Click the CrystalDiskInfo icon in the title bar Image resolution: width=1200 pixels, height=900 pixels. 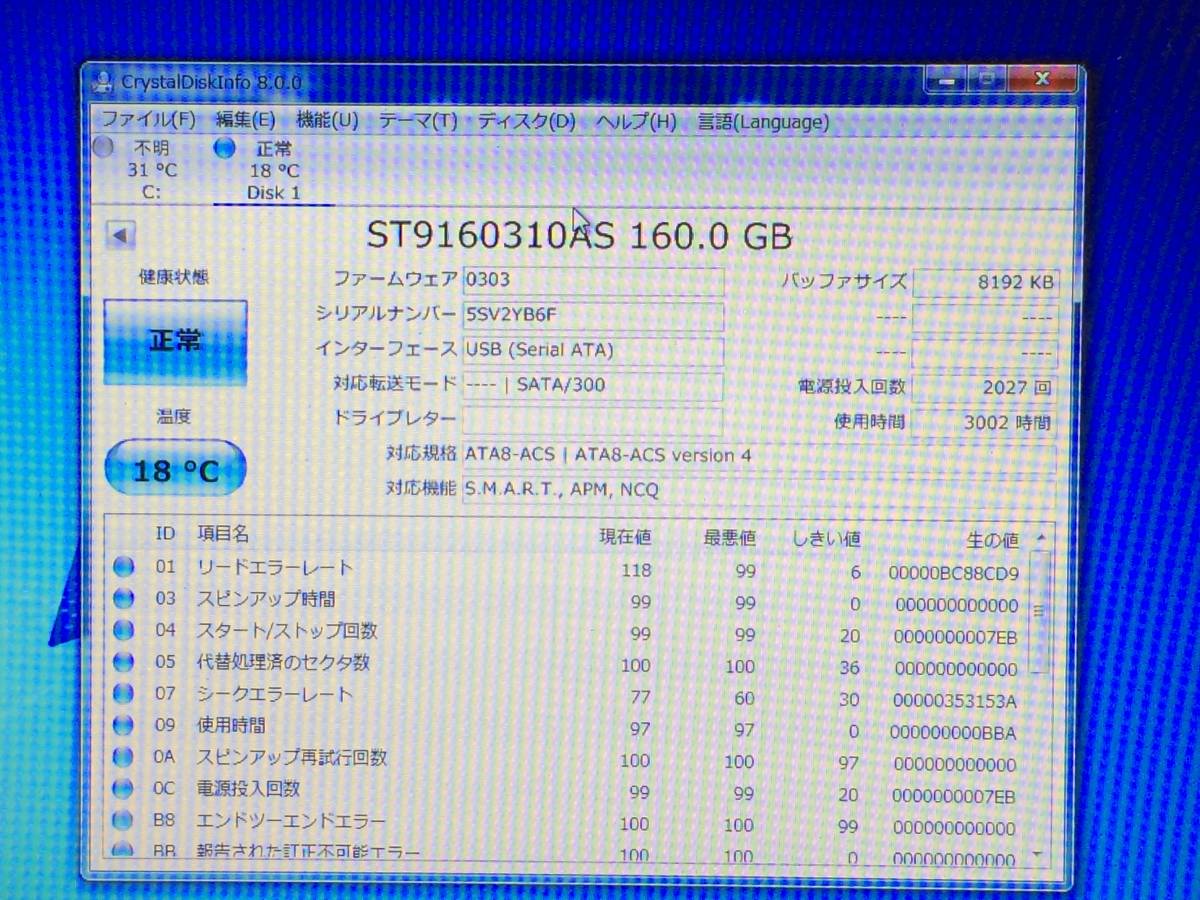102,81
